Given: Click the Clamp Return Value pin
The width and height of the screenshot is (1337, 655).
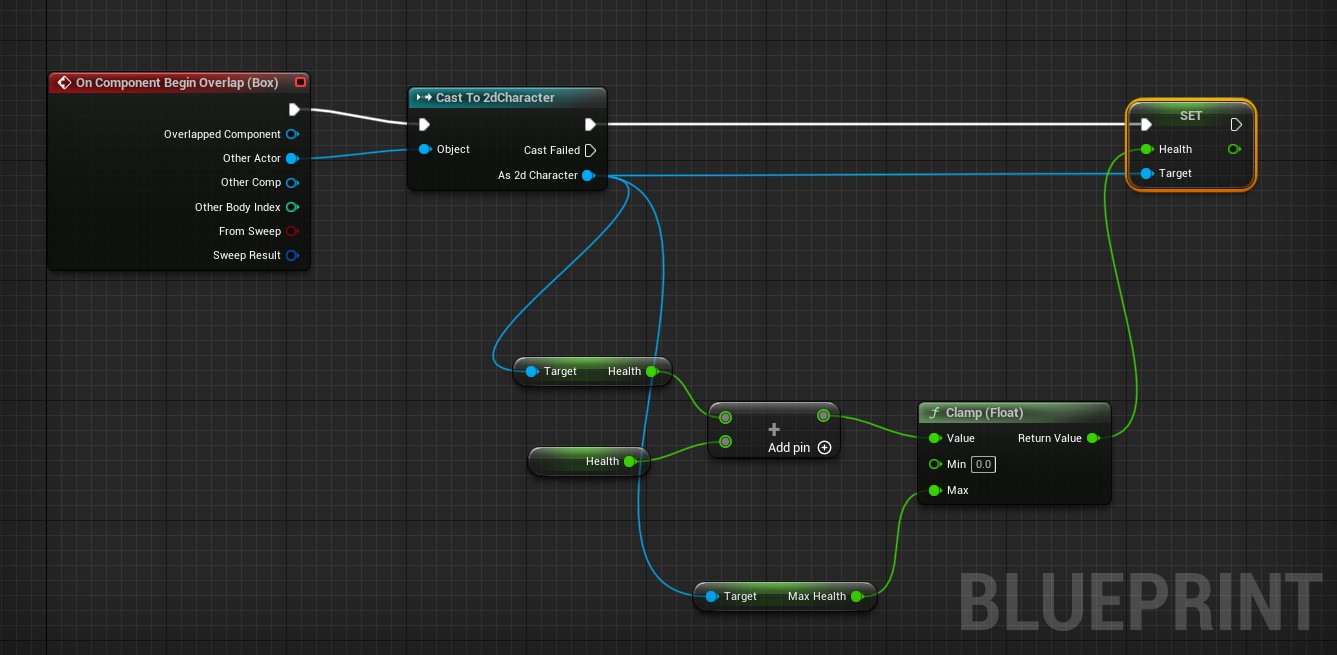Looking at the screenshot, I should pyautogui.click(x=1093, y=438).
